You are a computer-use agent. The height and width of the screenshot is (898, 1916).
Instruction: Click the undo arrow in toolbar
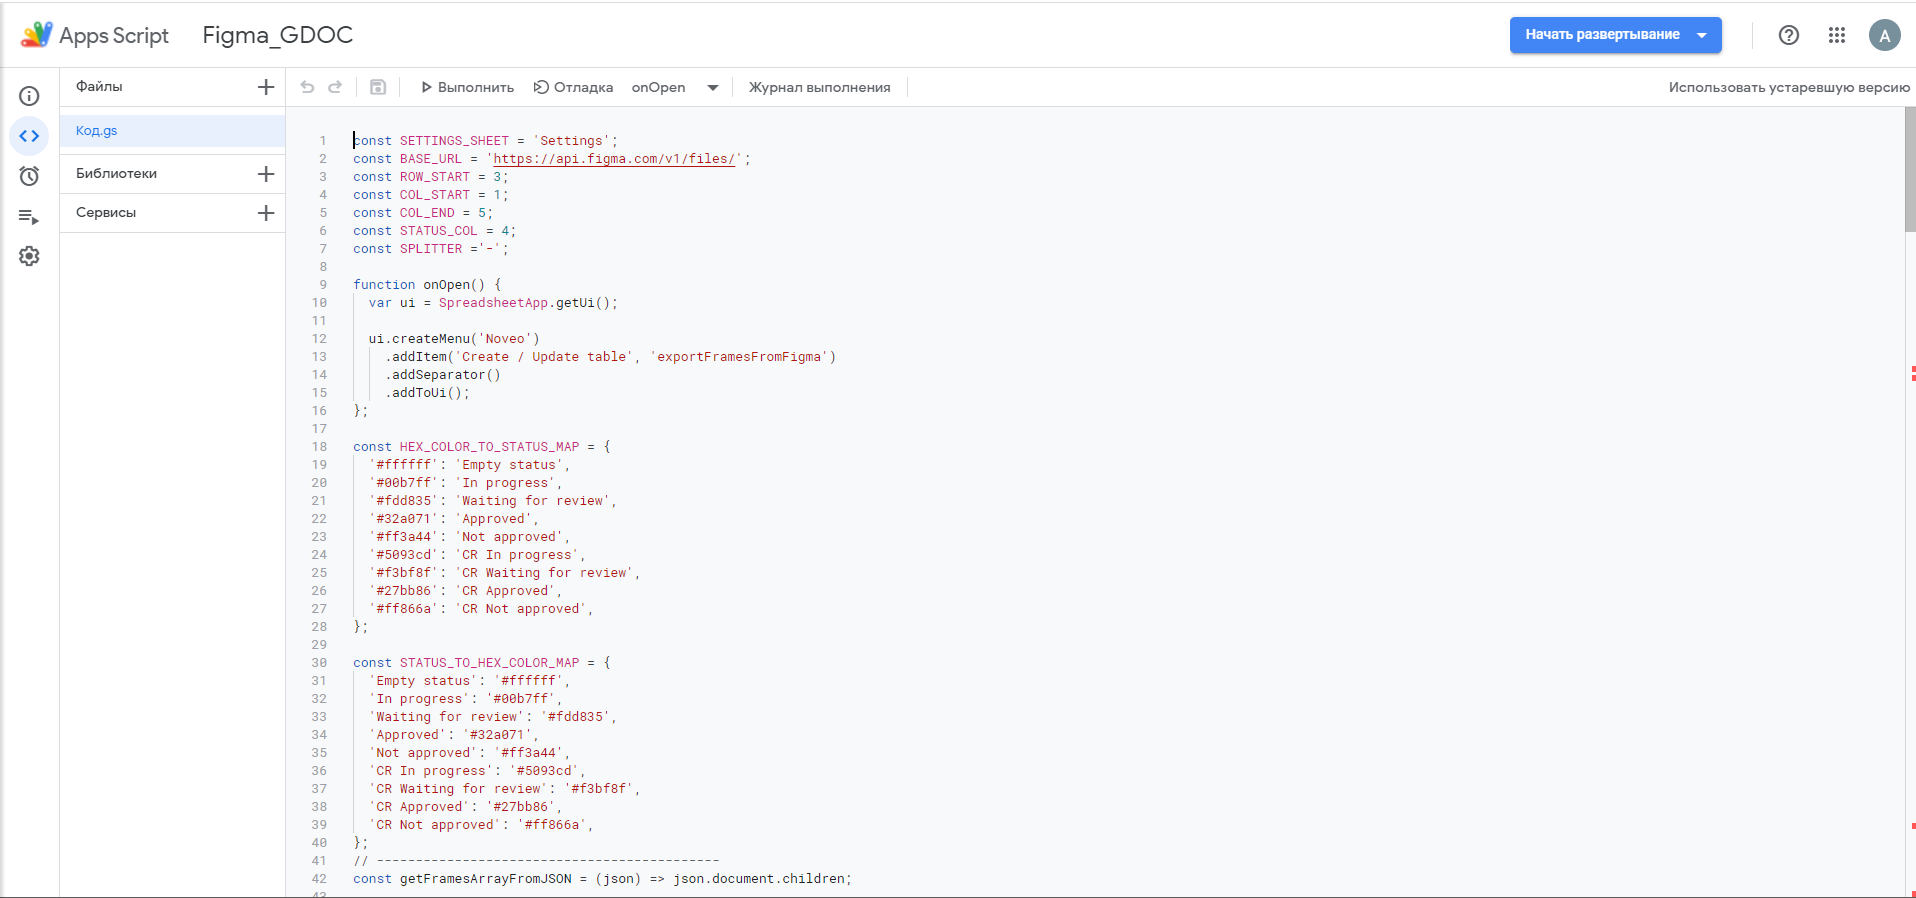pyautogui.click(x=307, y=87)
